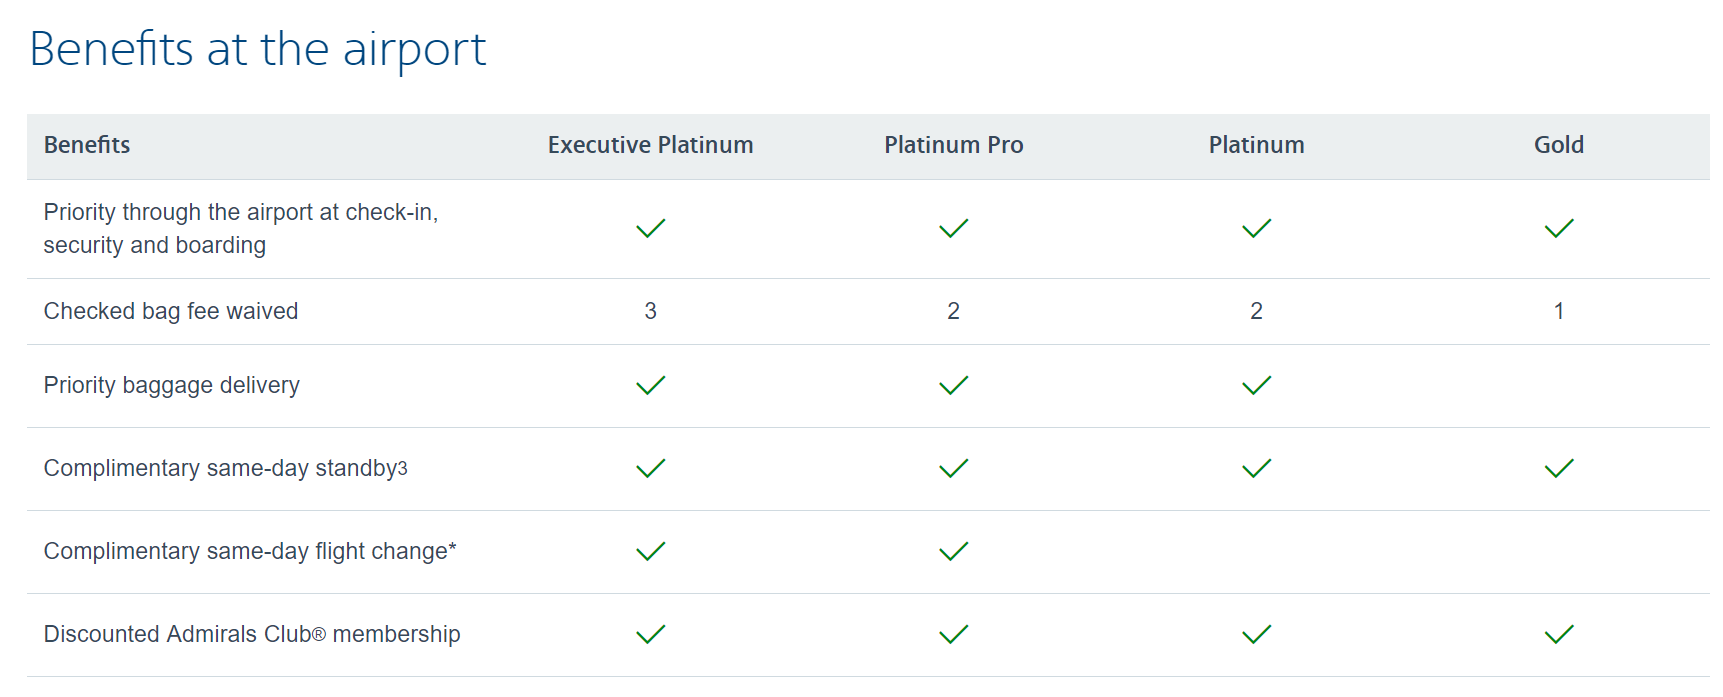Click the Executive Platinum column header

(x=650, y=145)
